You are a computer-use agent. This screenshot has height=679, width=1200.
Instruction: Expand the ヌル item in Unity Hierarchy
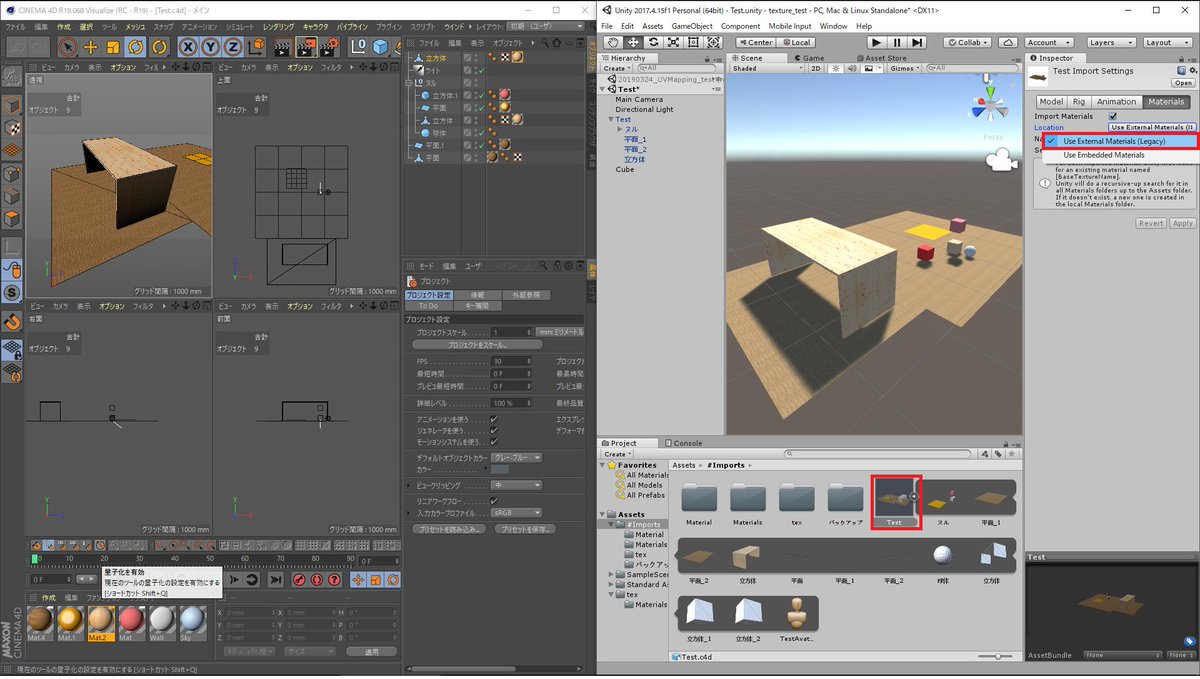tap(621, 129)
